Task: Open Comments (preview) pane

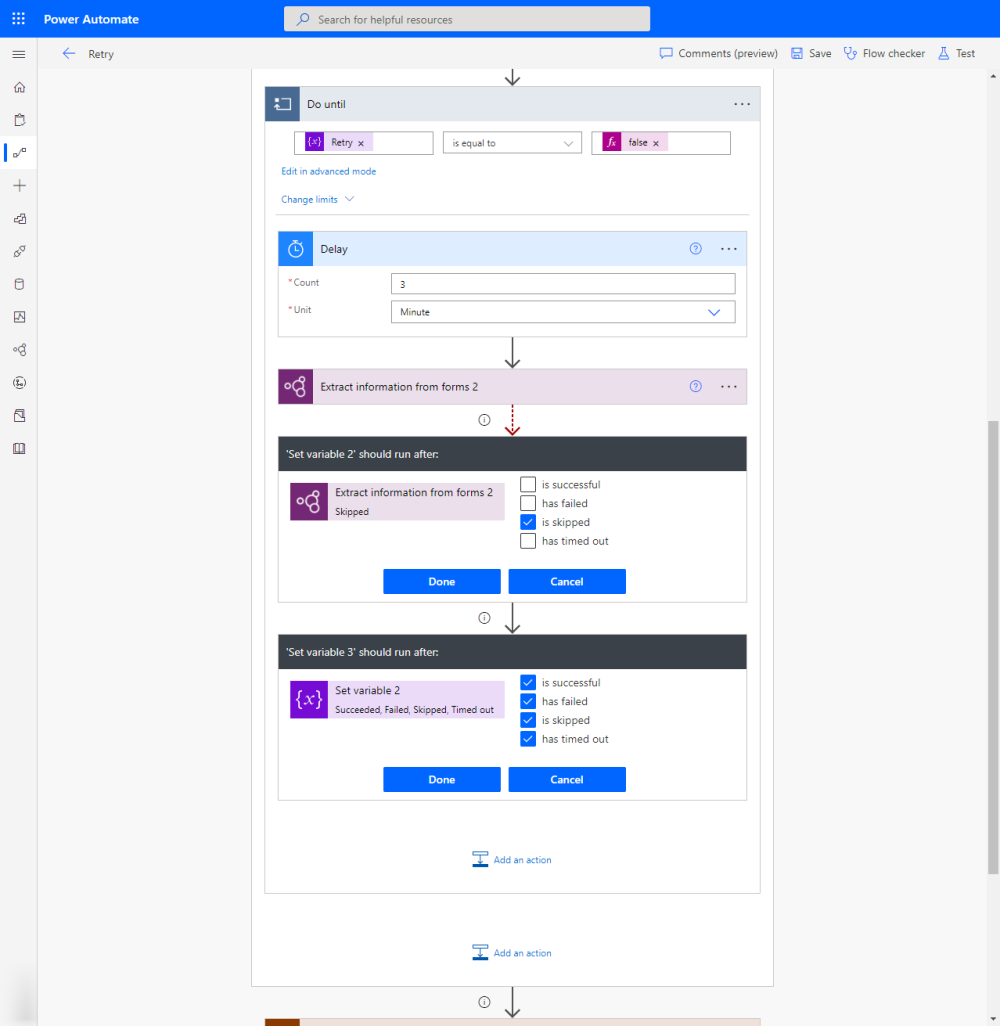Action: [719, 54]
